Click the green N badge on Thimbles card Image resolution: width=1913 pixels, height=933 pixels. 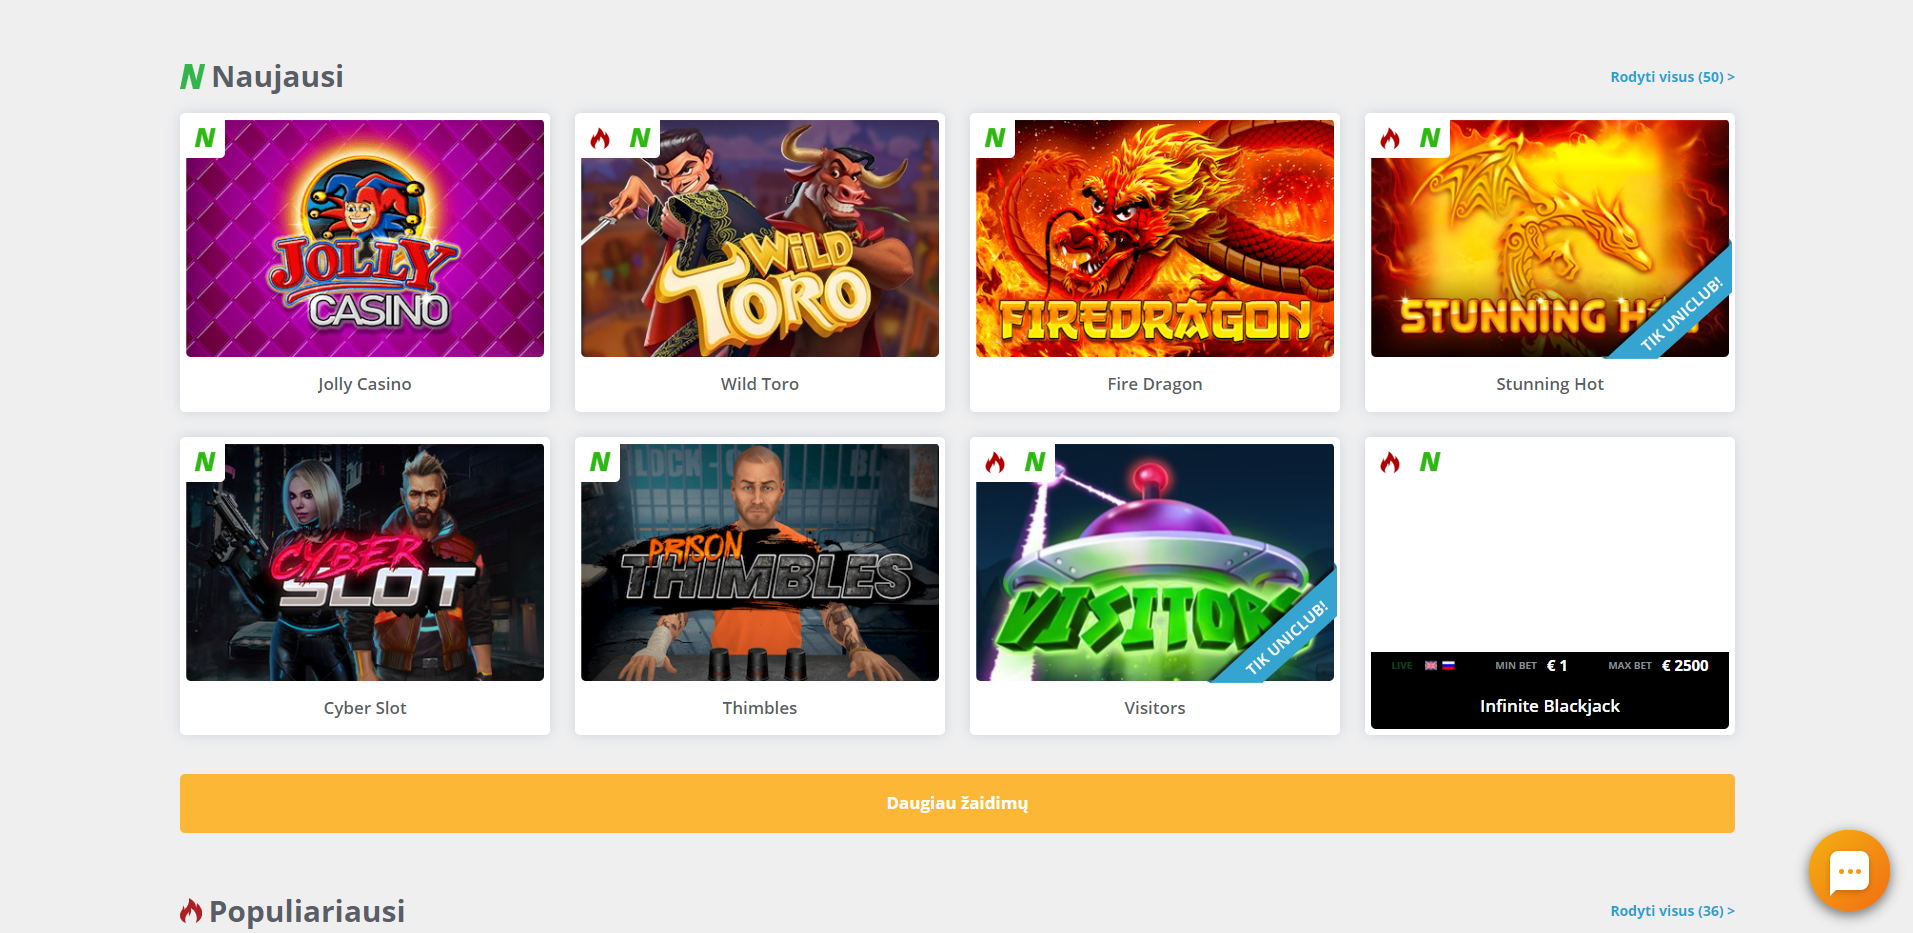pyautogui.click(x=600, y=462)
